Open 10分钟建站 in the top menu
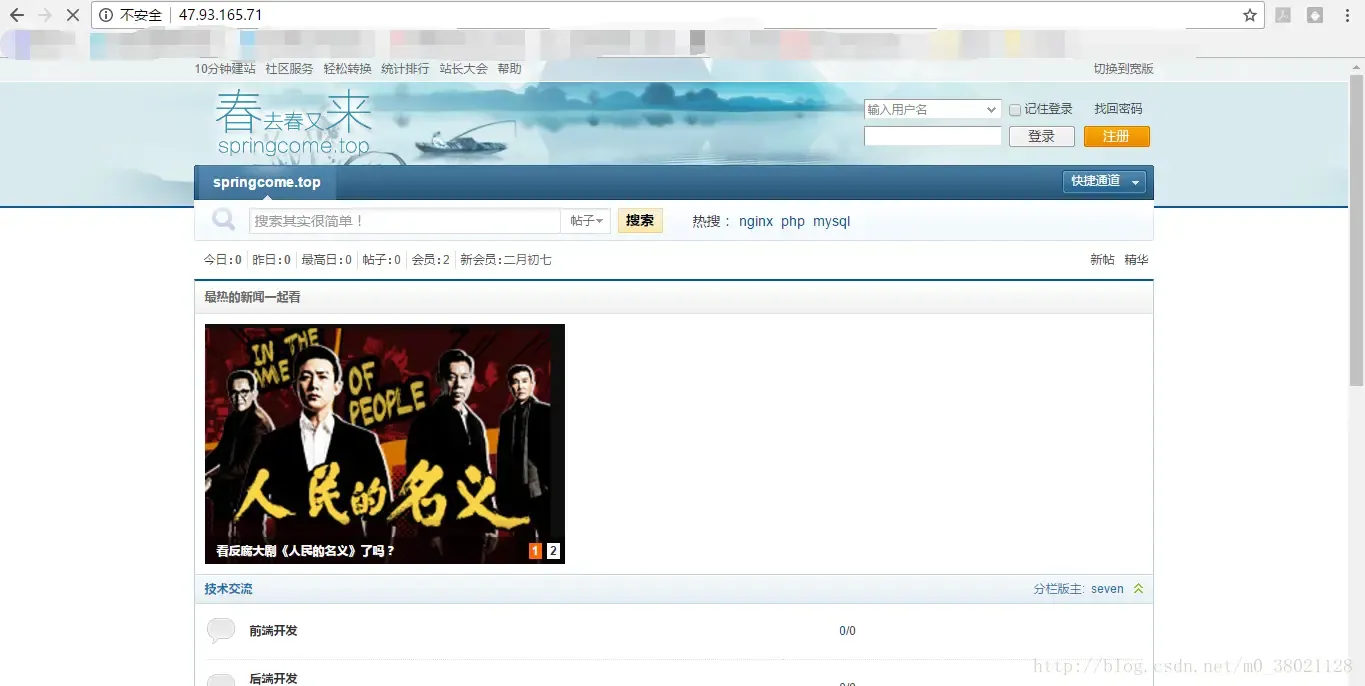1365x686 pixels. [225, 69]
